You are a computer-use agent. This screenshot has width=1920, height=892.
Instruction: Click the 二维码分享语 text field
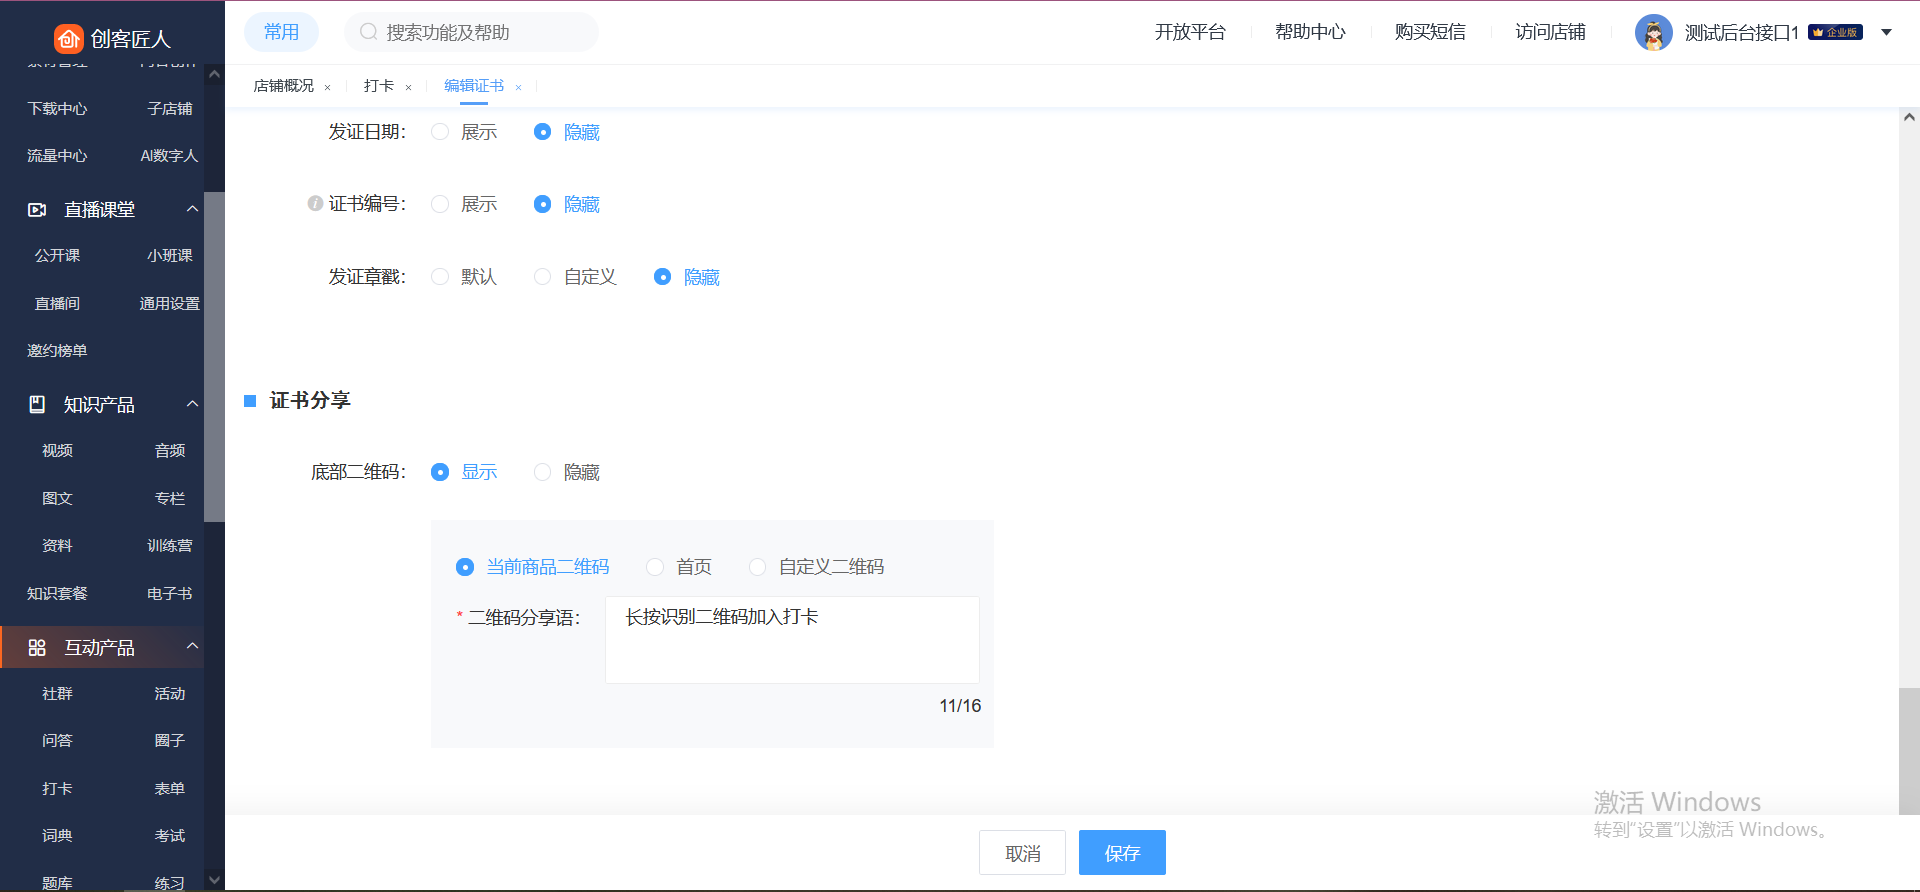tap(792, 640)
